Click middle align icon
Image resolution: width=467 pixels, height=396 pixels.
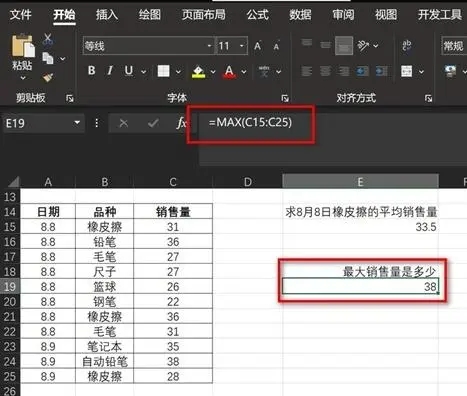[325, 45]
